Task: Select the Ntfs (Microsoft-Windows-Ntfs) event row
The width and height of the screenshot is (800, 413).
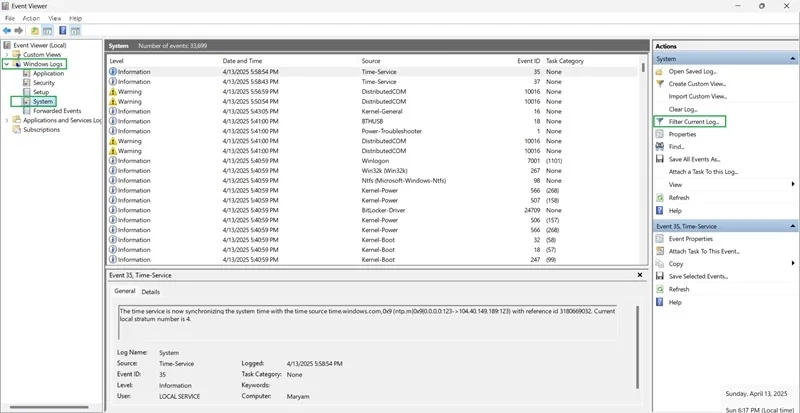Action: (x=372, y=181)
